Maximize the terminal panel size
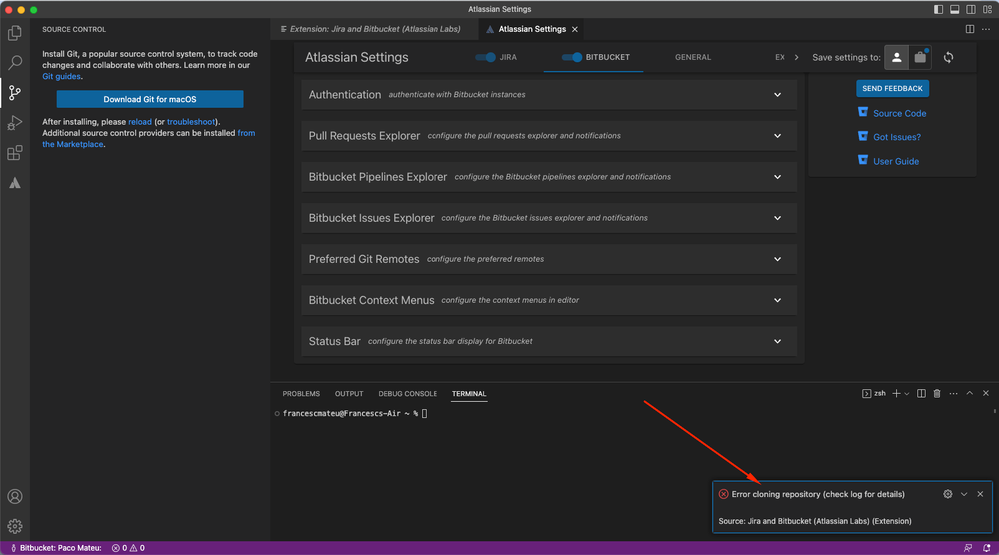Viewport: 999px width, 555px height. coord(970,394)
